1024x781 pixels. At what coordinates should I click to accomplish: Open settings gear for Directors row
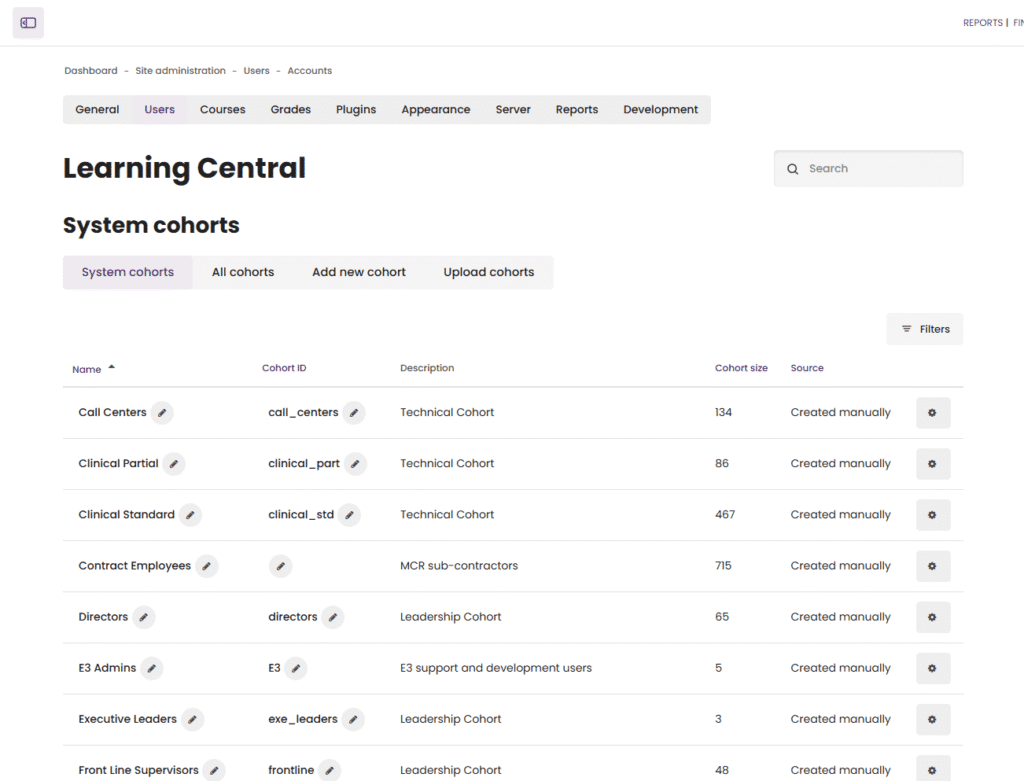pyautogui.click(x=932, y=617)
